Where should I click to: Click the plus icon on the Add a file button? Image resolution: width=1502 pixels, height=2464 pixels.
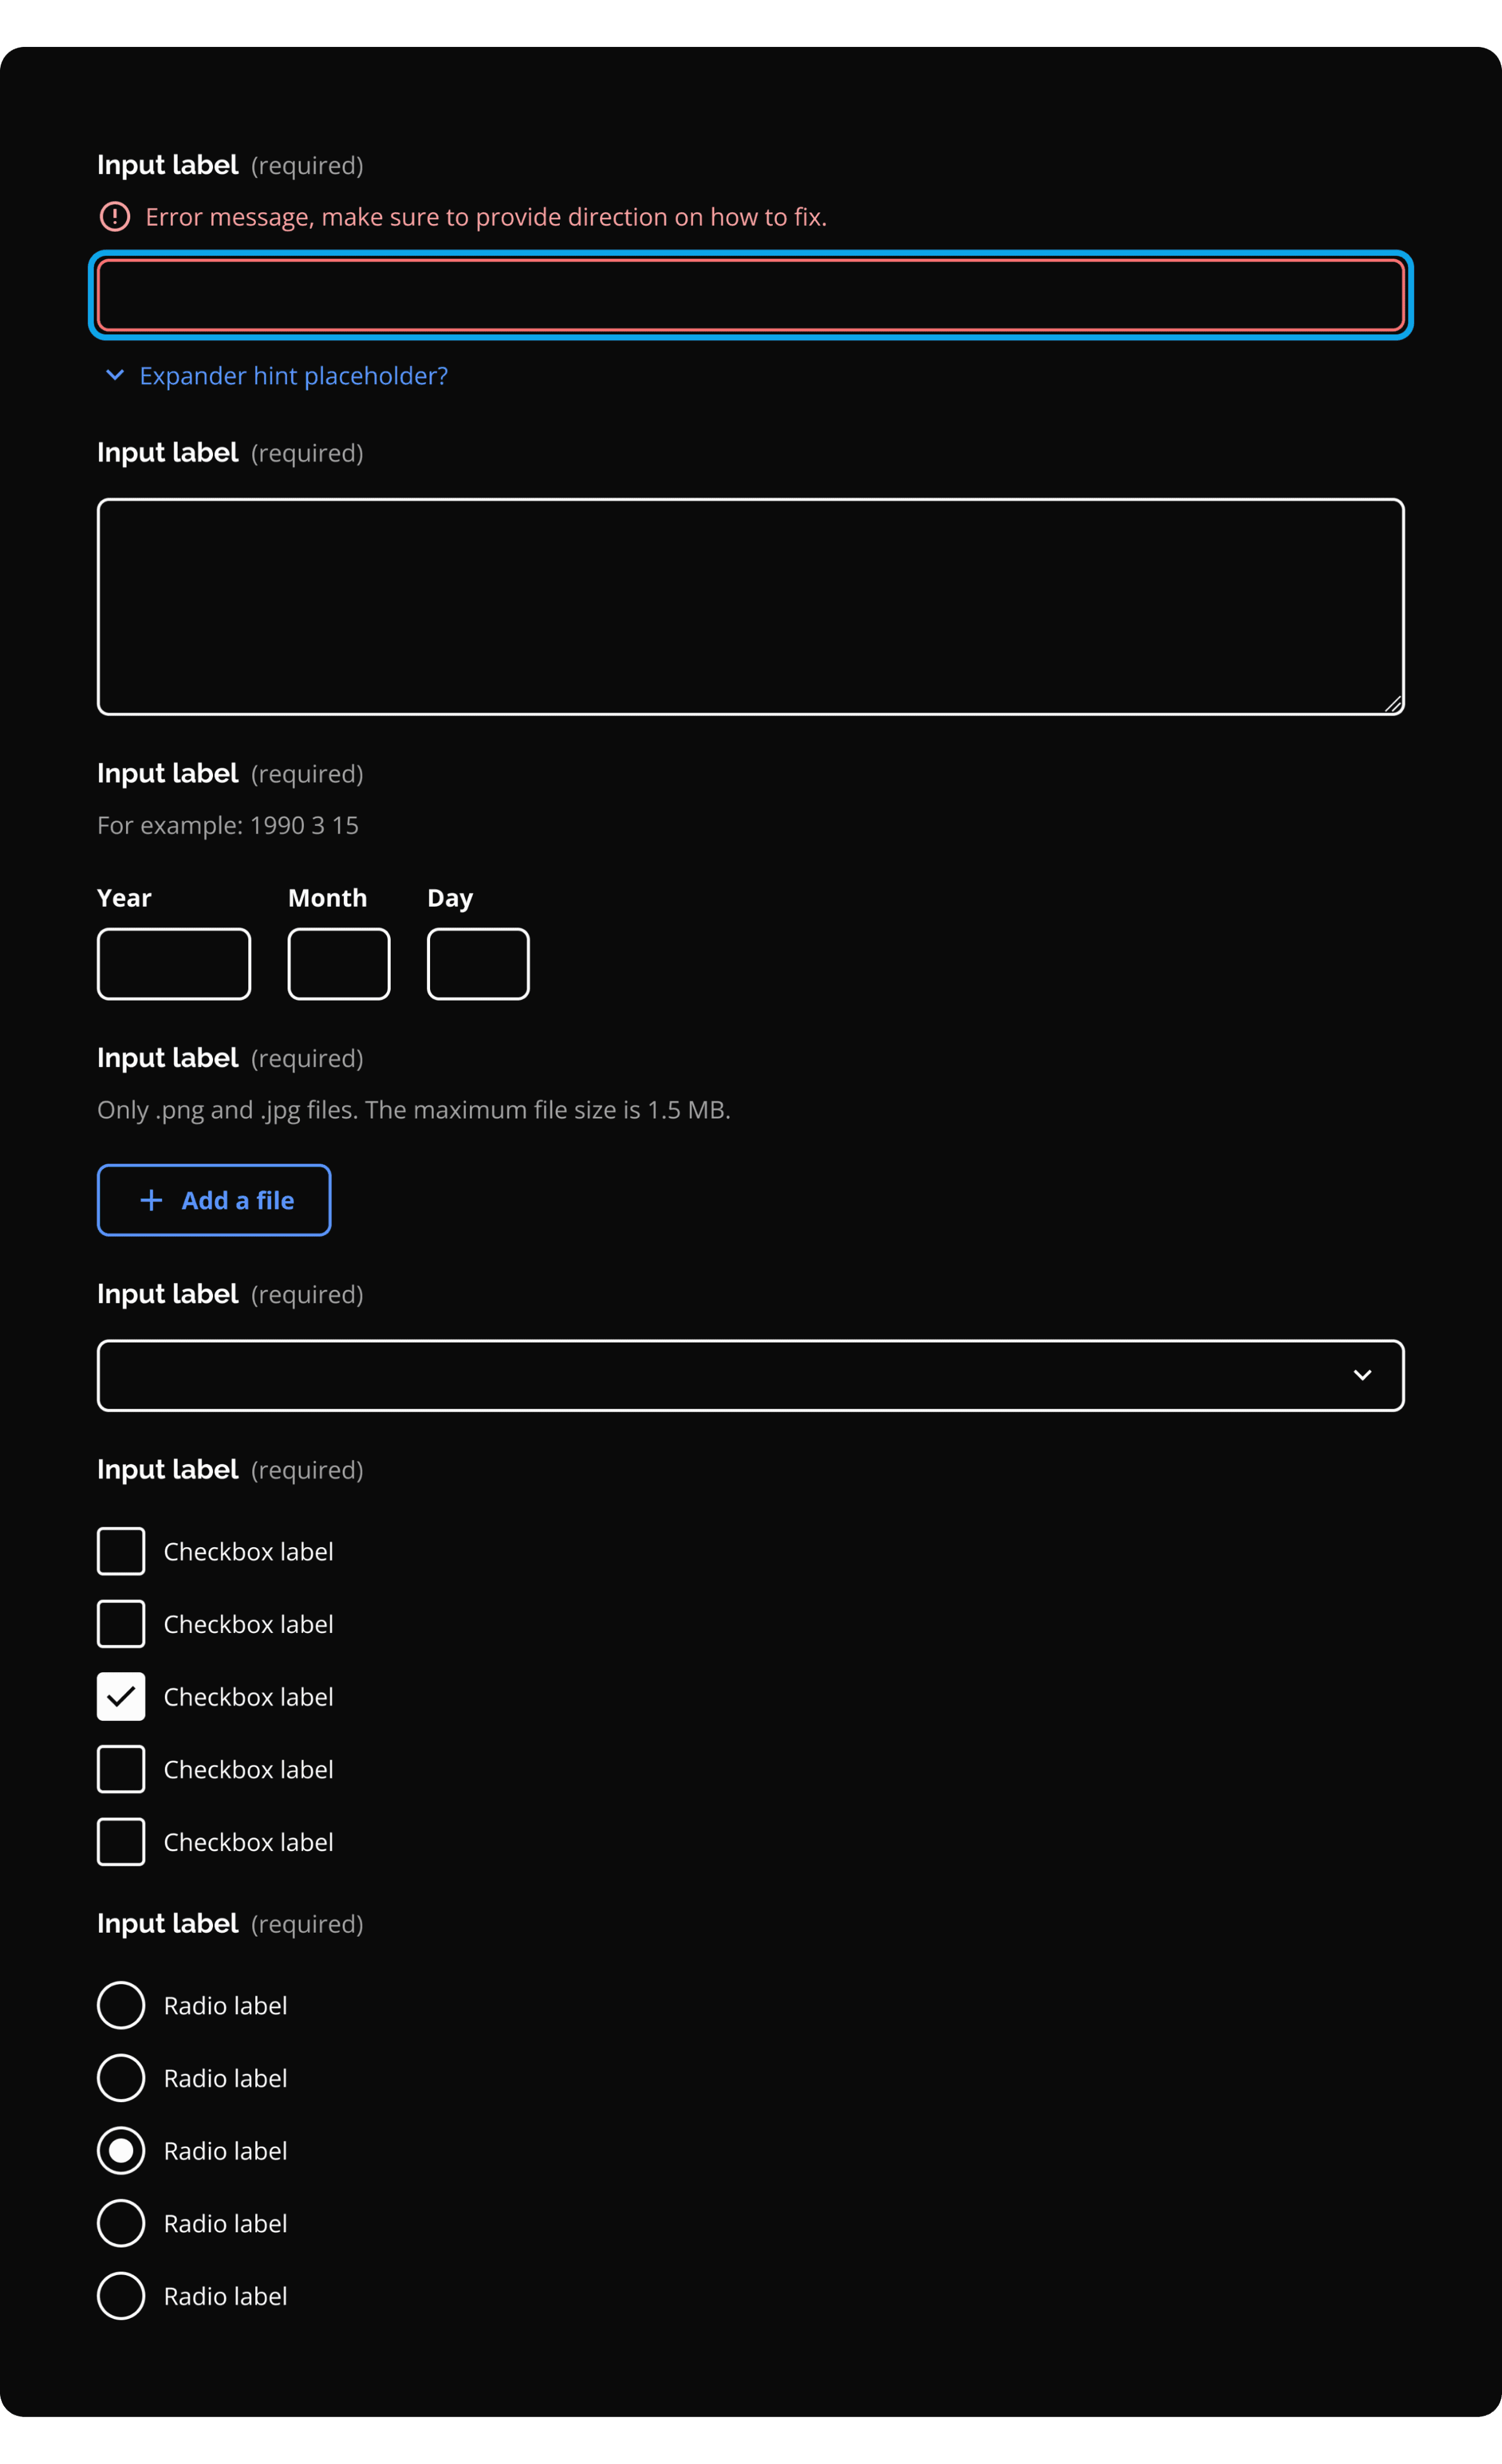[151, 1200]
